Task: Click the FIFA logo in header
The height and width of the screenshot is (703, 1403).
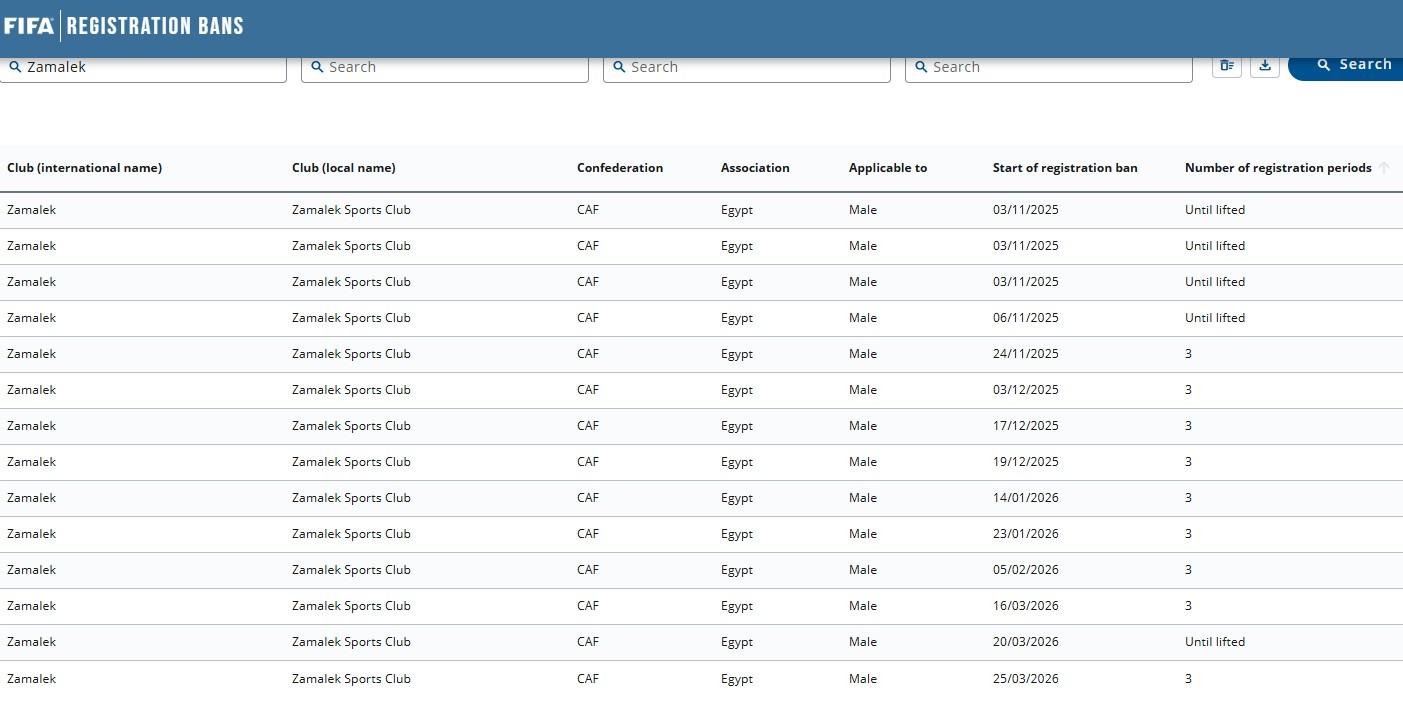Action: 29,26
